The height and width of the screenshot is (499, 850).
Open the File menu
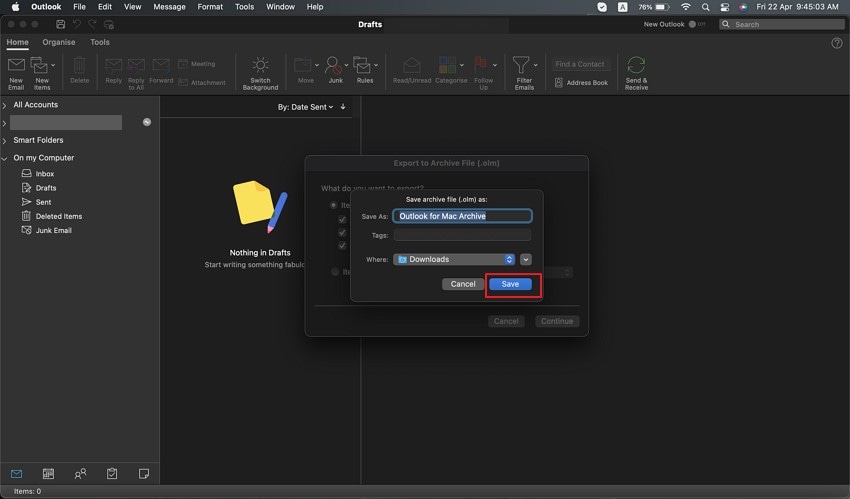(x=79, y=7)
